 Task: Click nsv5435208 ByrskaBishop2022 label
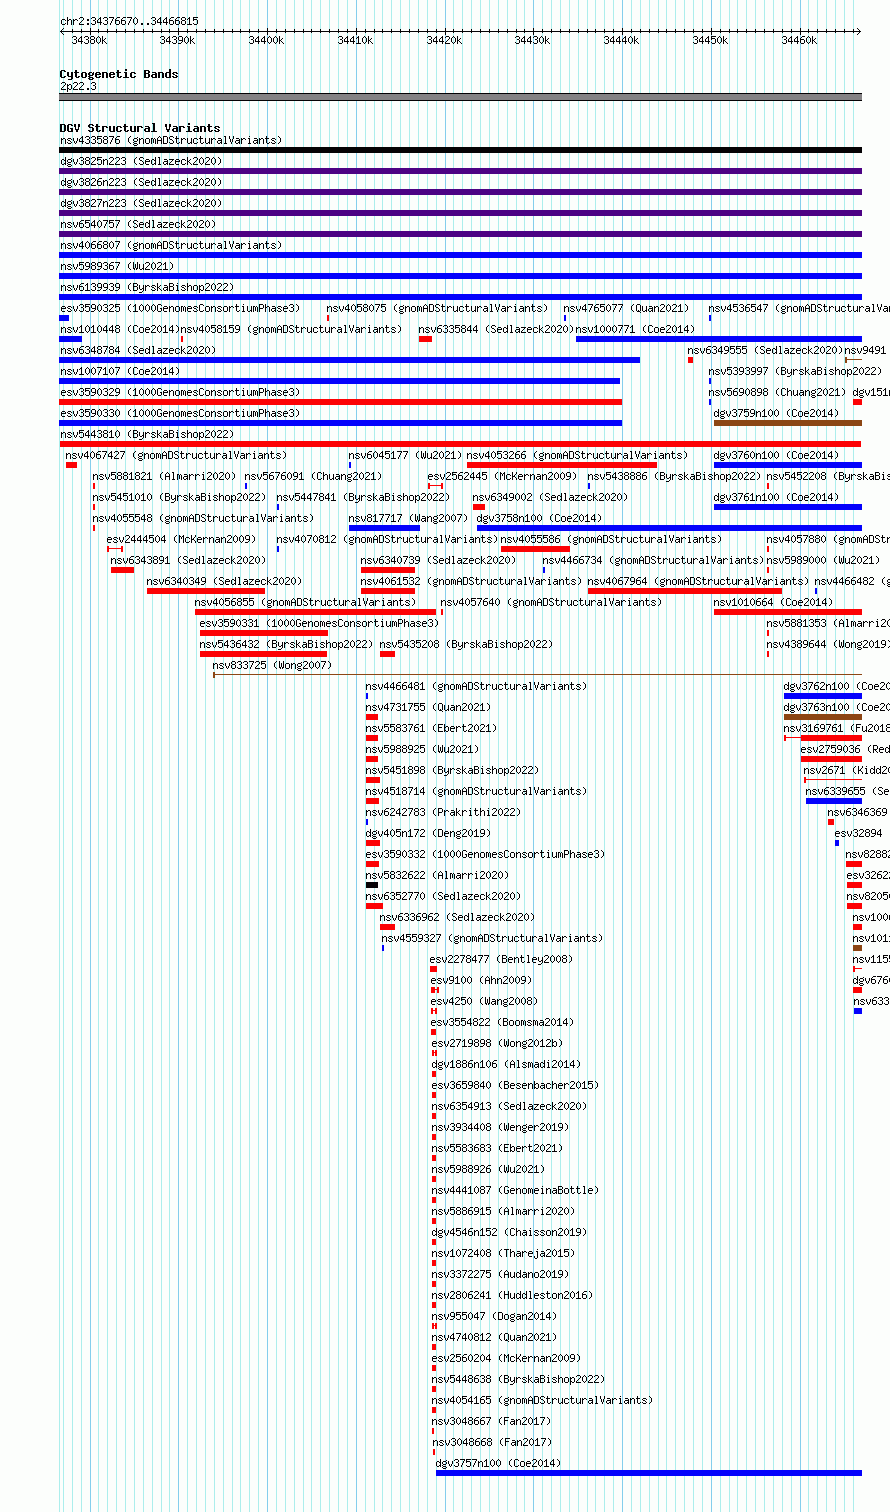tap(467, 644)
